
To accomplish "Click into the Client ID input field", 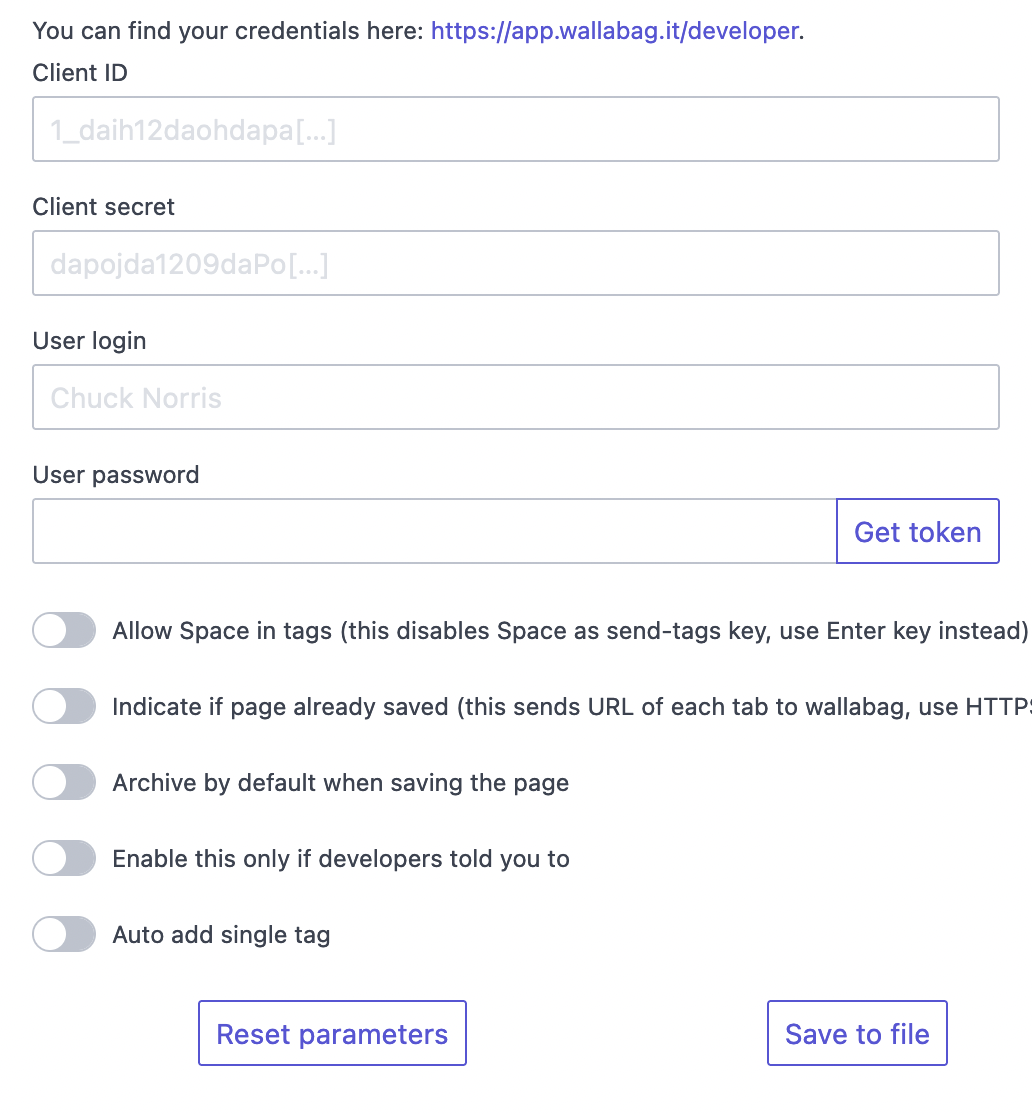I will [515, 130].
